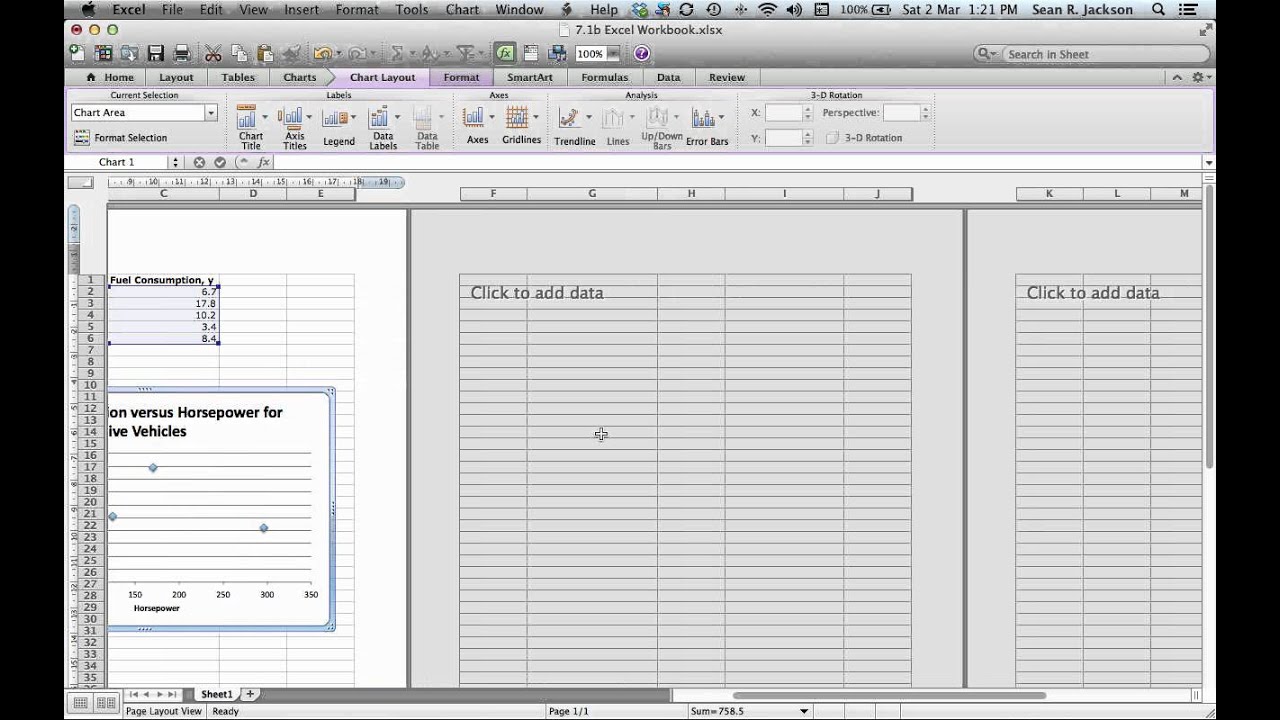
Task: Click the Save disk icon in toolbar
Action: pyautogui.click(x=156, y=54)
